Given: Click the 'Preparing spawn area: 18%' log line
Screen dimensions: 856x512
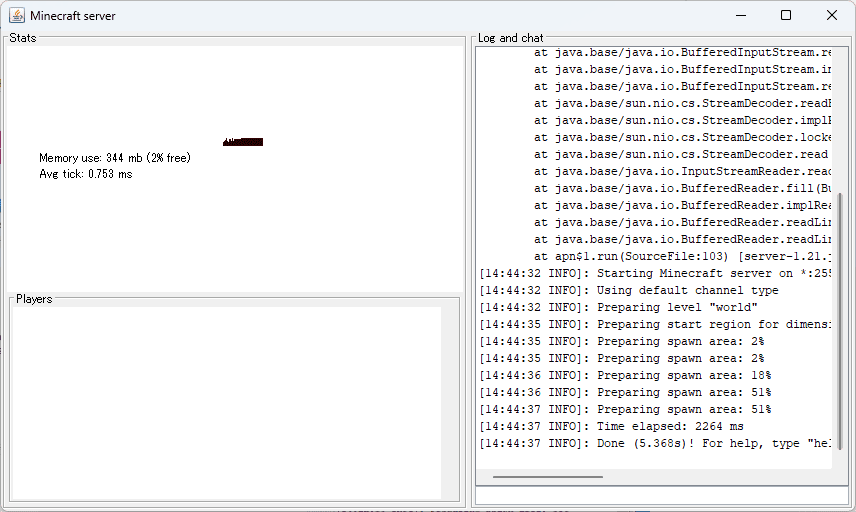Looking at the screenshot, I should tap(626, 375).
